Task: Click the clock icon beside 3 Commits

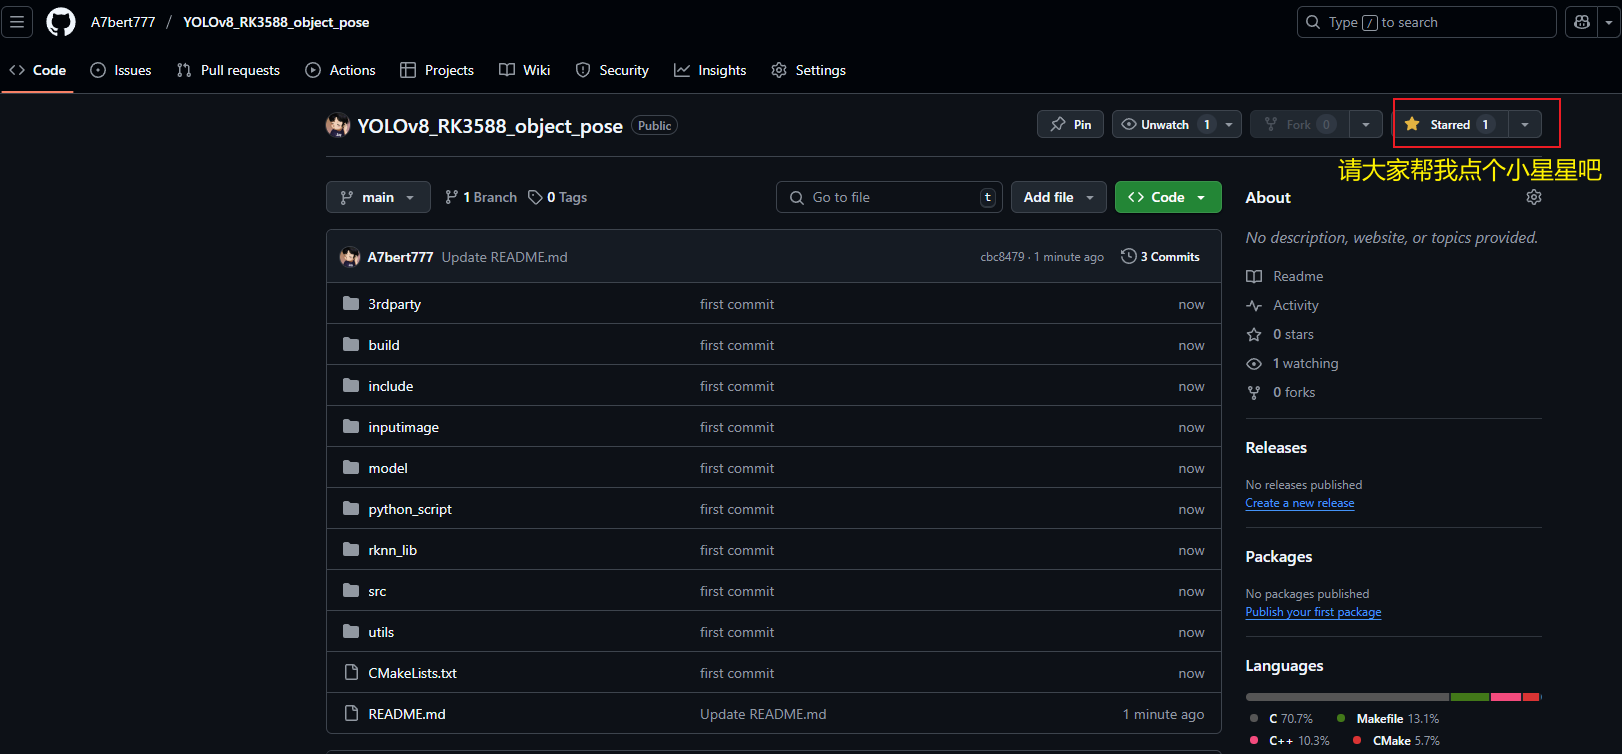Action: [x=1129, y=256]
